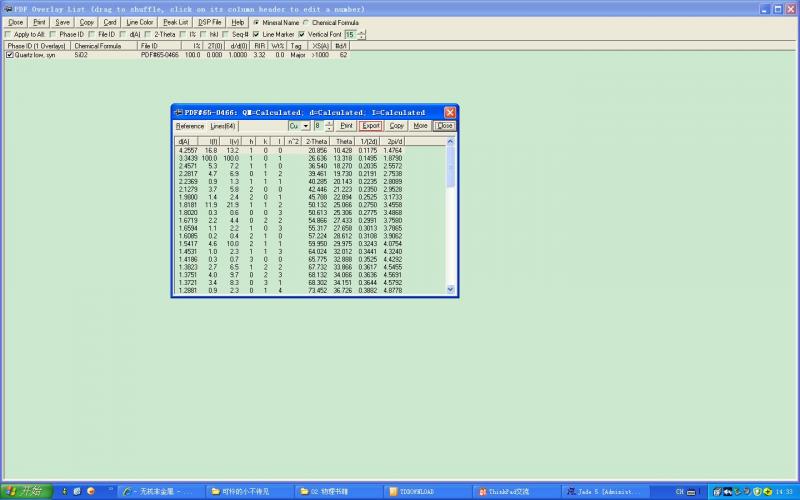Click the font size field showing 15

click(351, 35)
